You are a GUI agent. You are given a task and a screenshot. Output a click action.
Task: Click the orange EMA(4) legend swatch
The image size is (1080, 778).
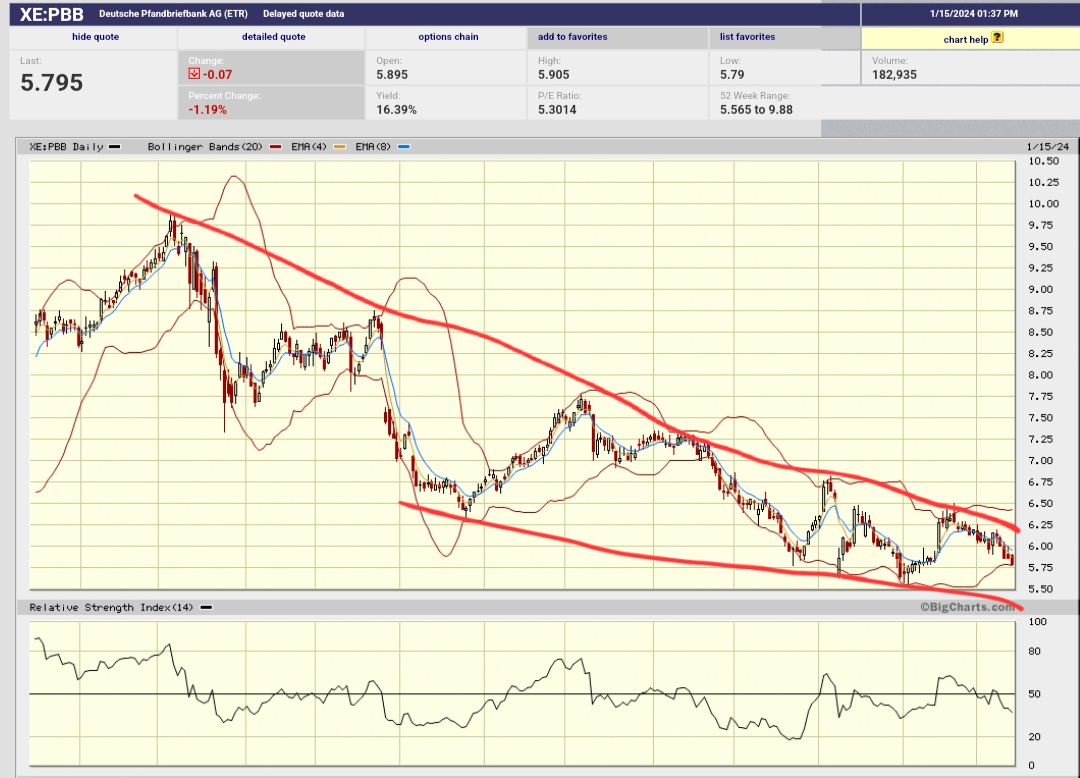(x=339, y=147)
